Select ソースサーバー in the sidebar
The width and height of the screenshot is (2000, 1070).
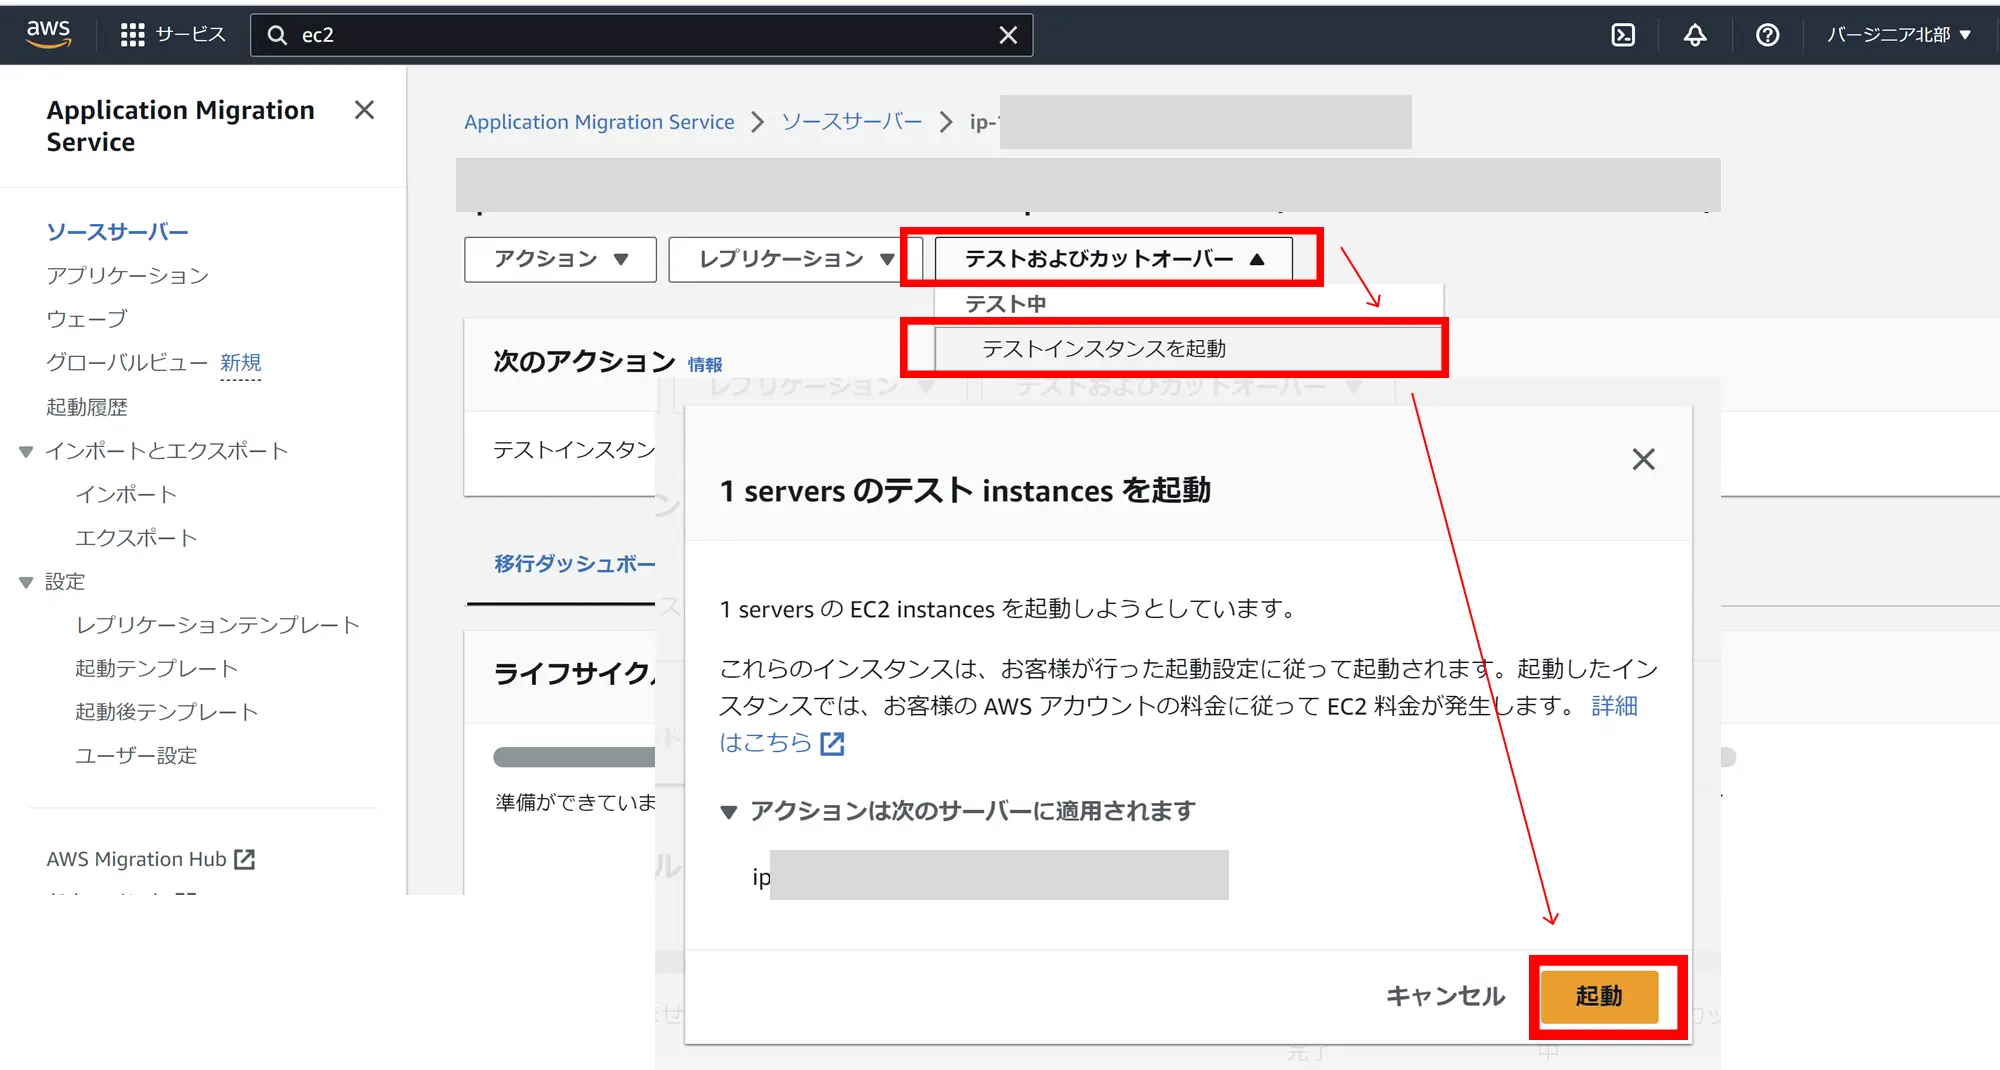[x=117, y=232]
